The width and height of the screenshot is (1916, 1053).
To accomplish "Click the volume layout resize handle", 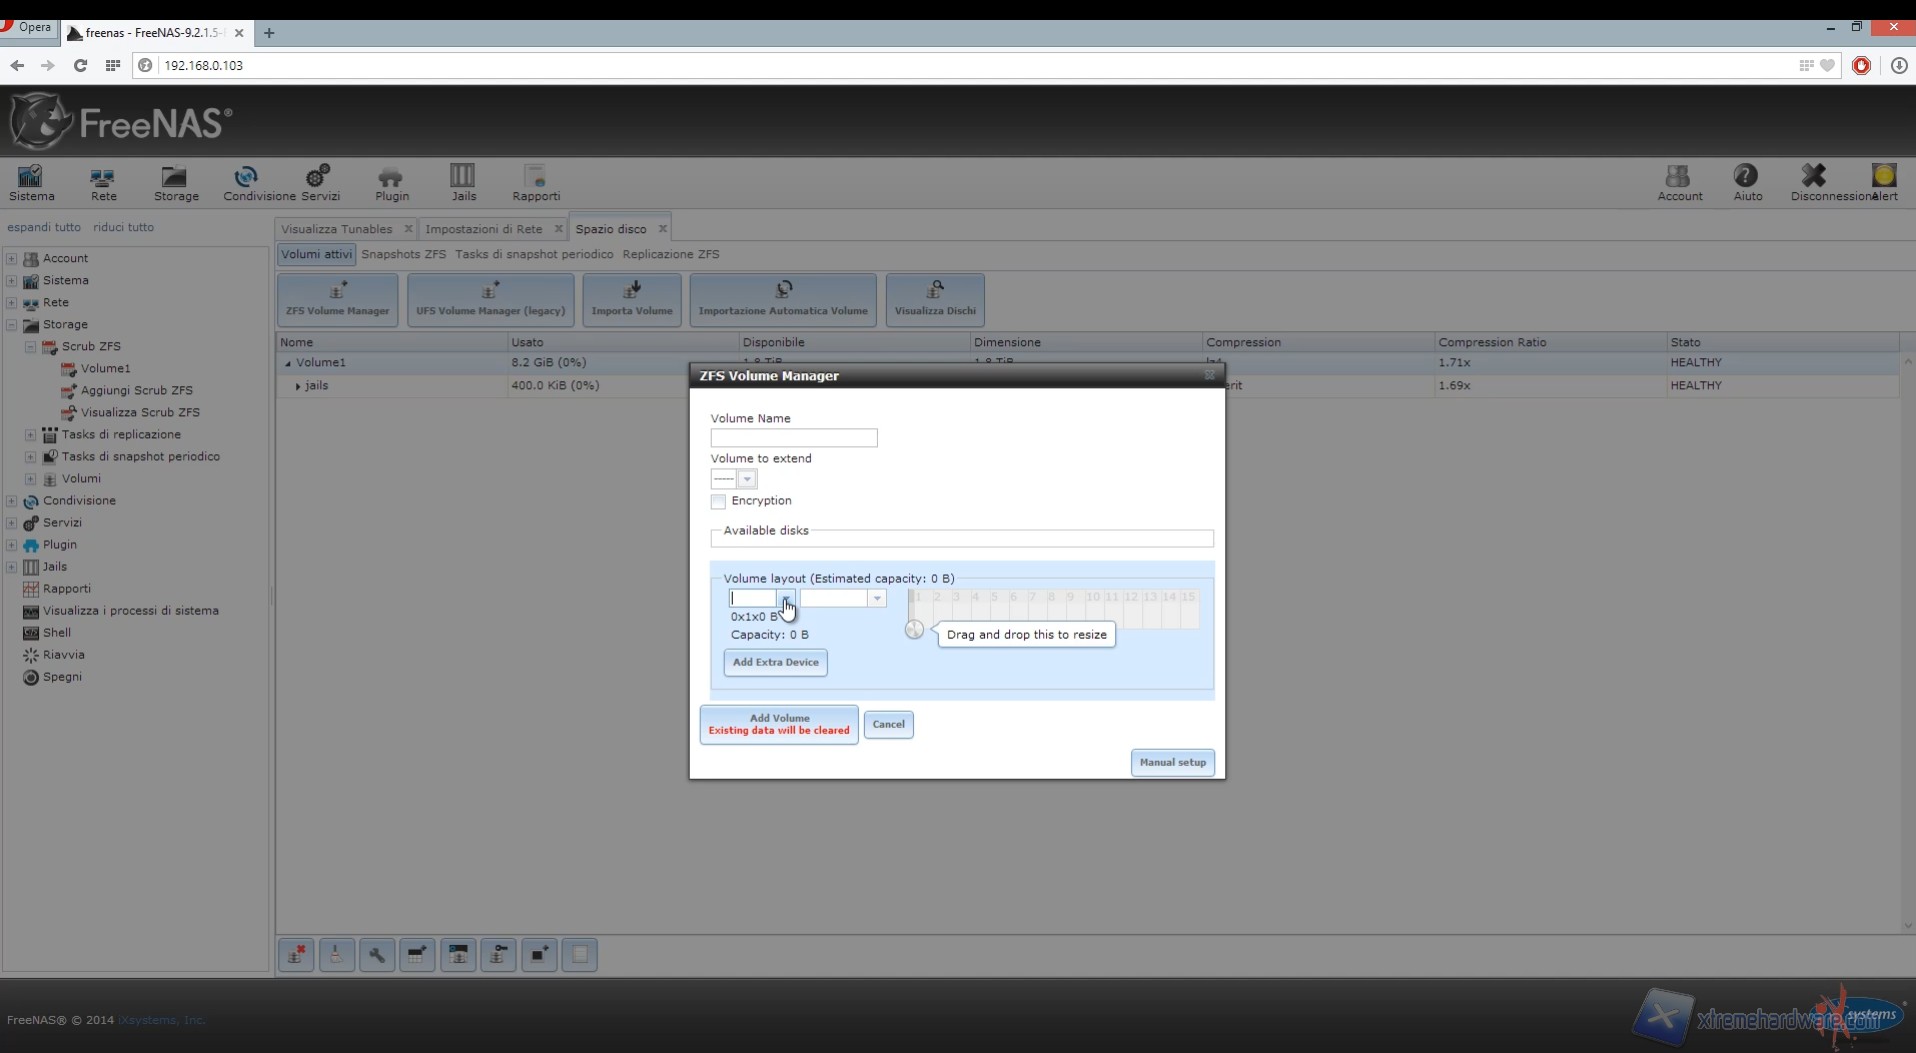I will click(914, 630).
